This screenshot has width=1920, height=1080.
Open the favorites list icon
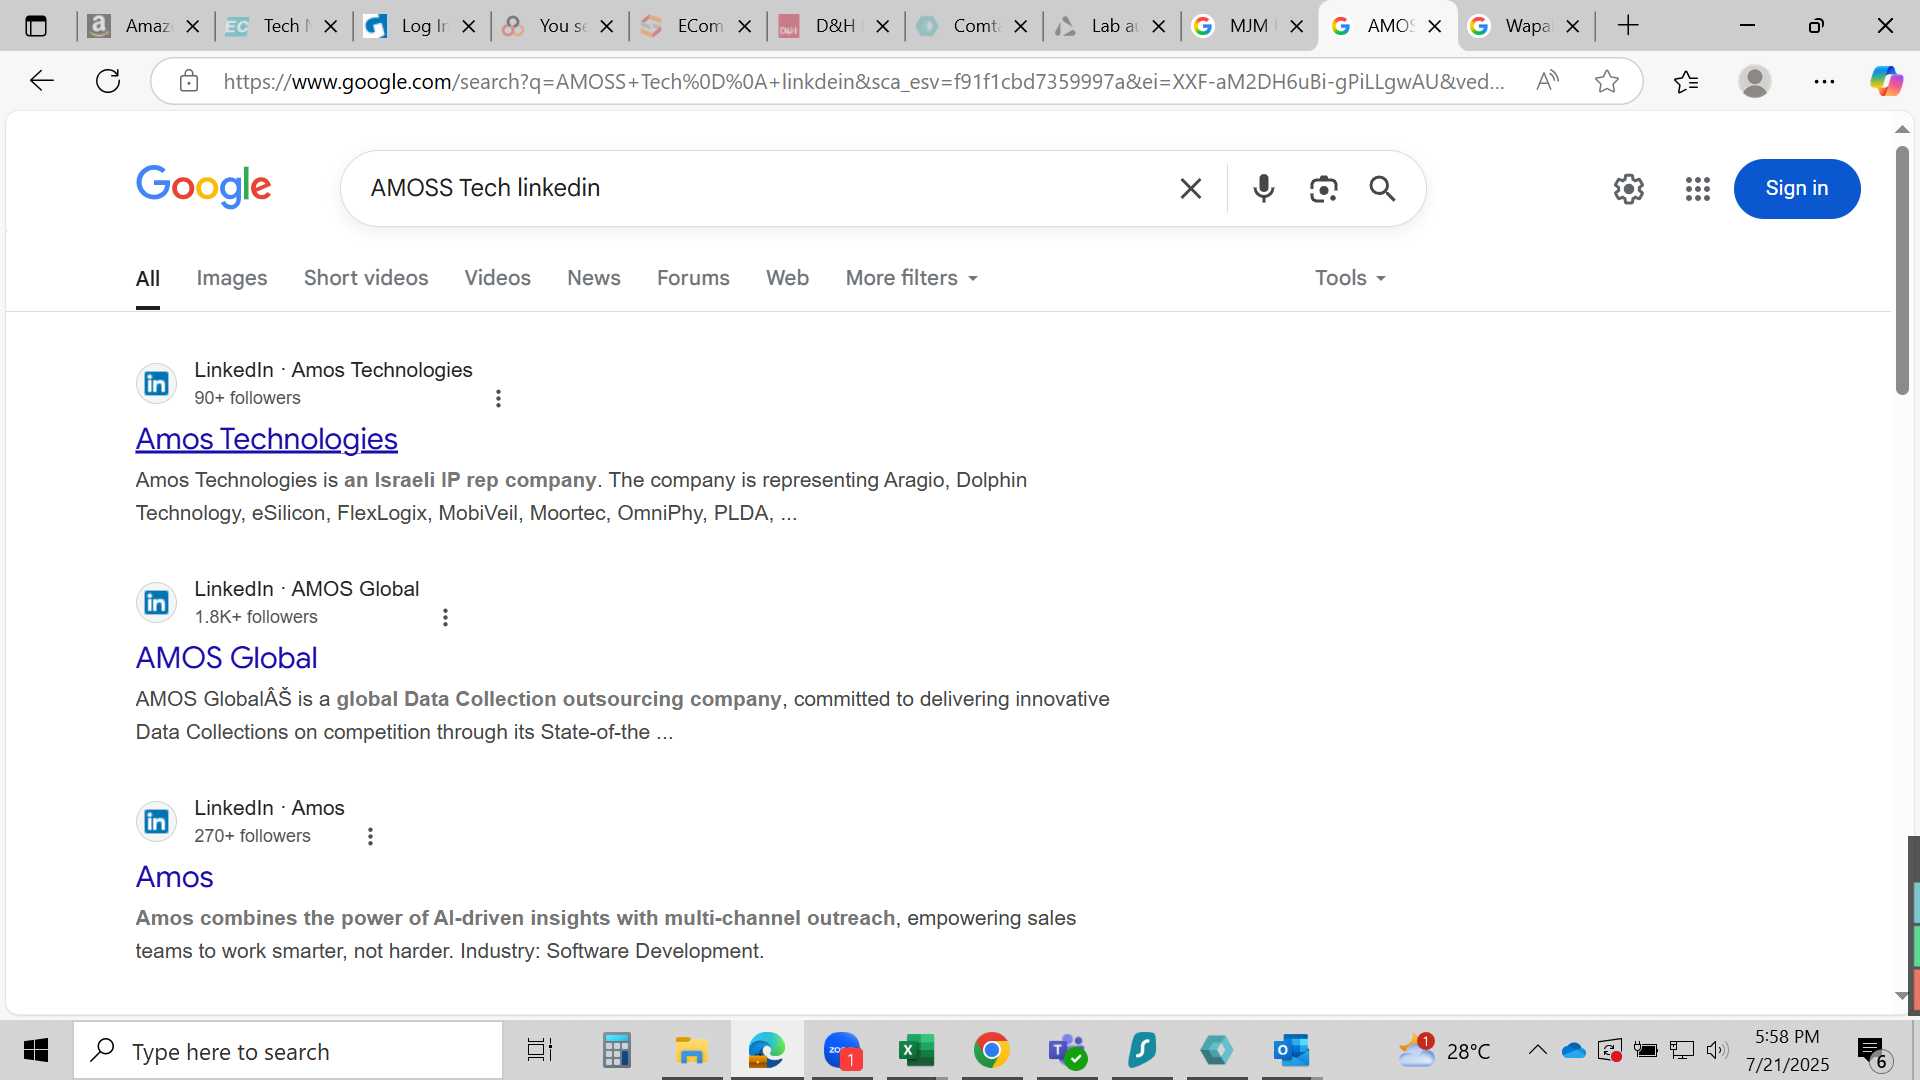[1686, 81]
